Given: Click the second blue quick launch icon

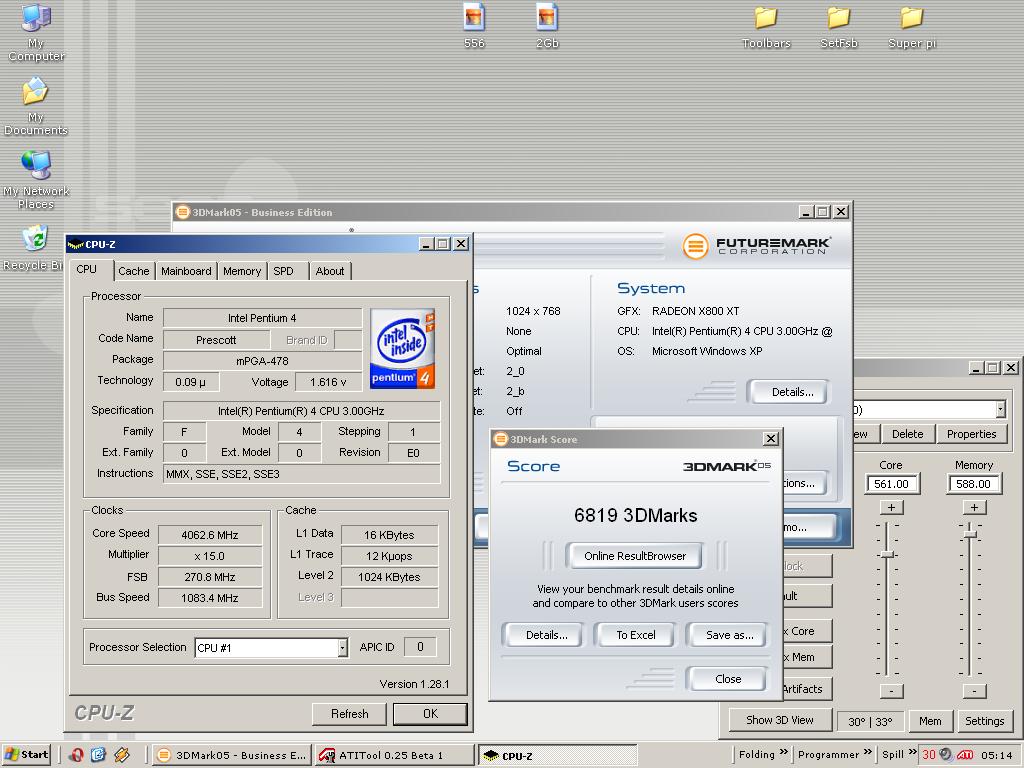Looking at the screenshot, I should 98,755.
